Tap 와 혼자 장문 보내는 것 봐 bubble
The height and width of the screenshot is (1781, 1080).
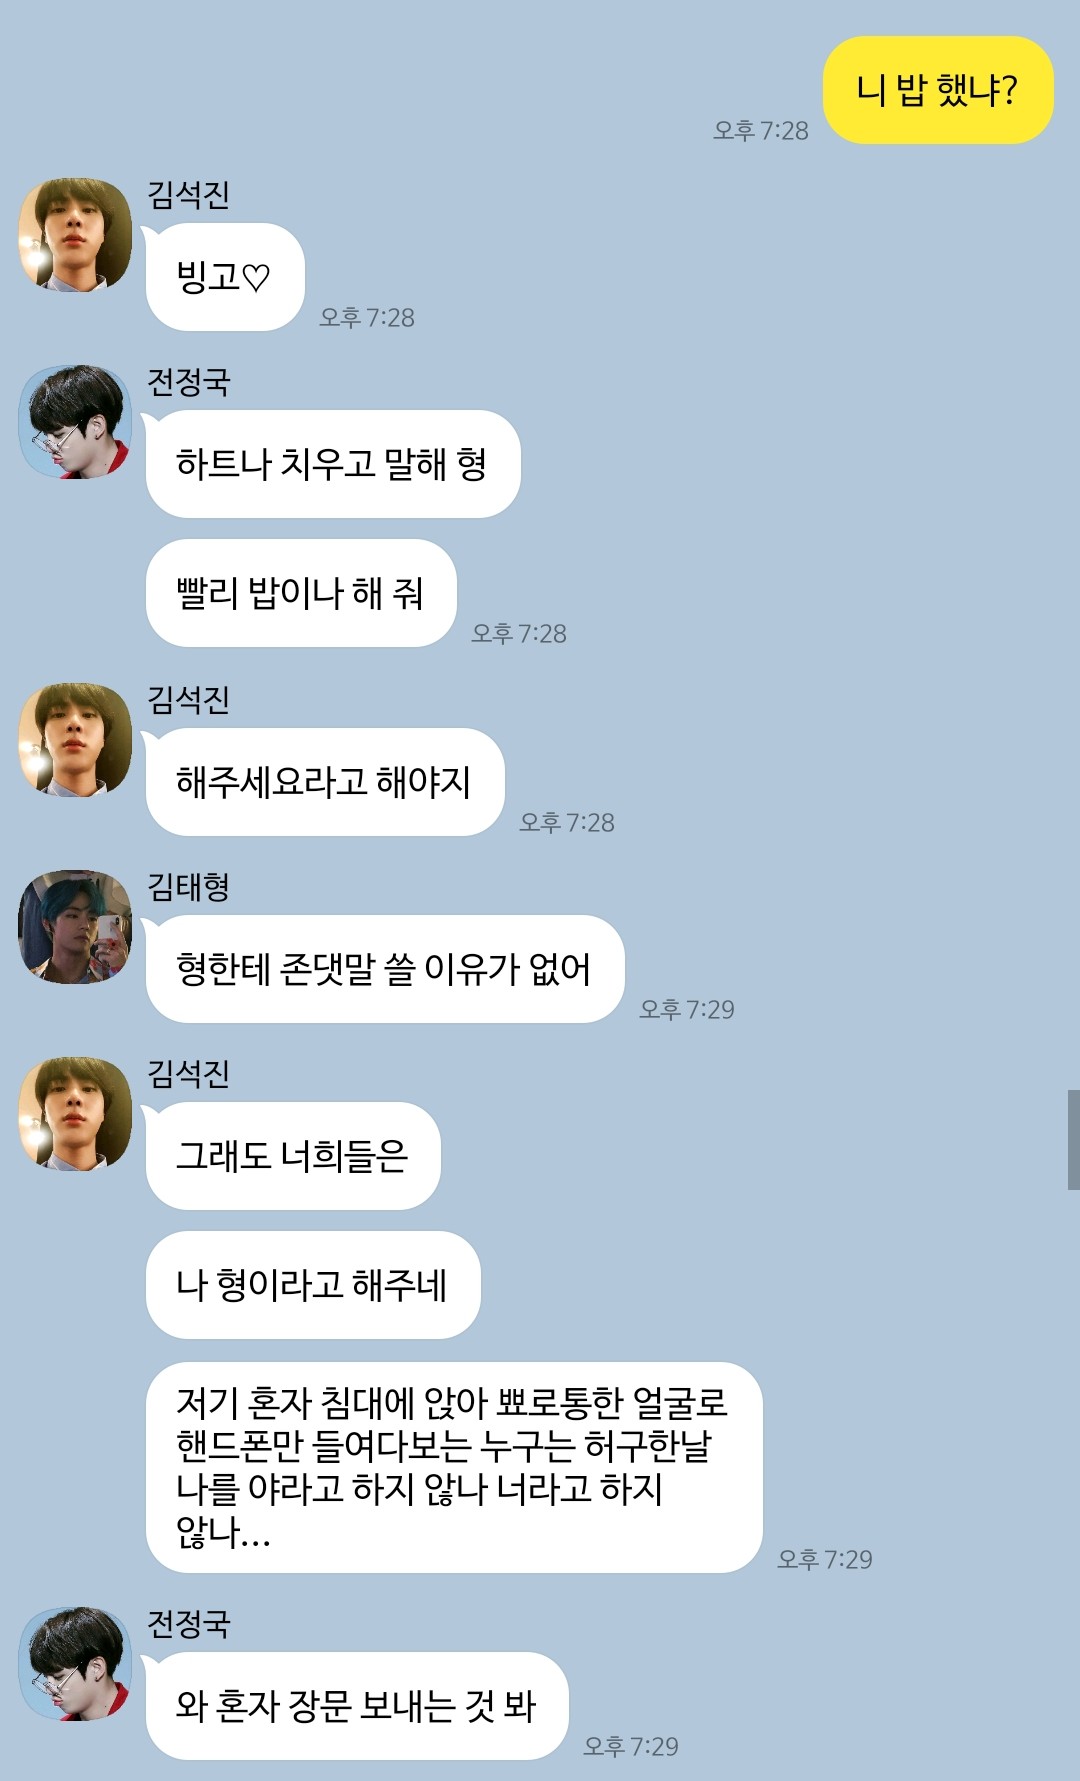[x=357, y=1706]
